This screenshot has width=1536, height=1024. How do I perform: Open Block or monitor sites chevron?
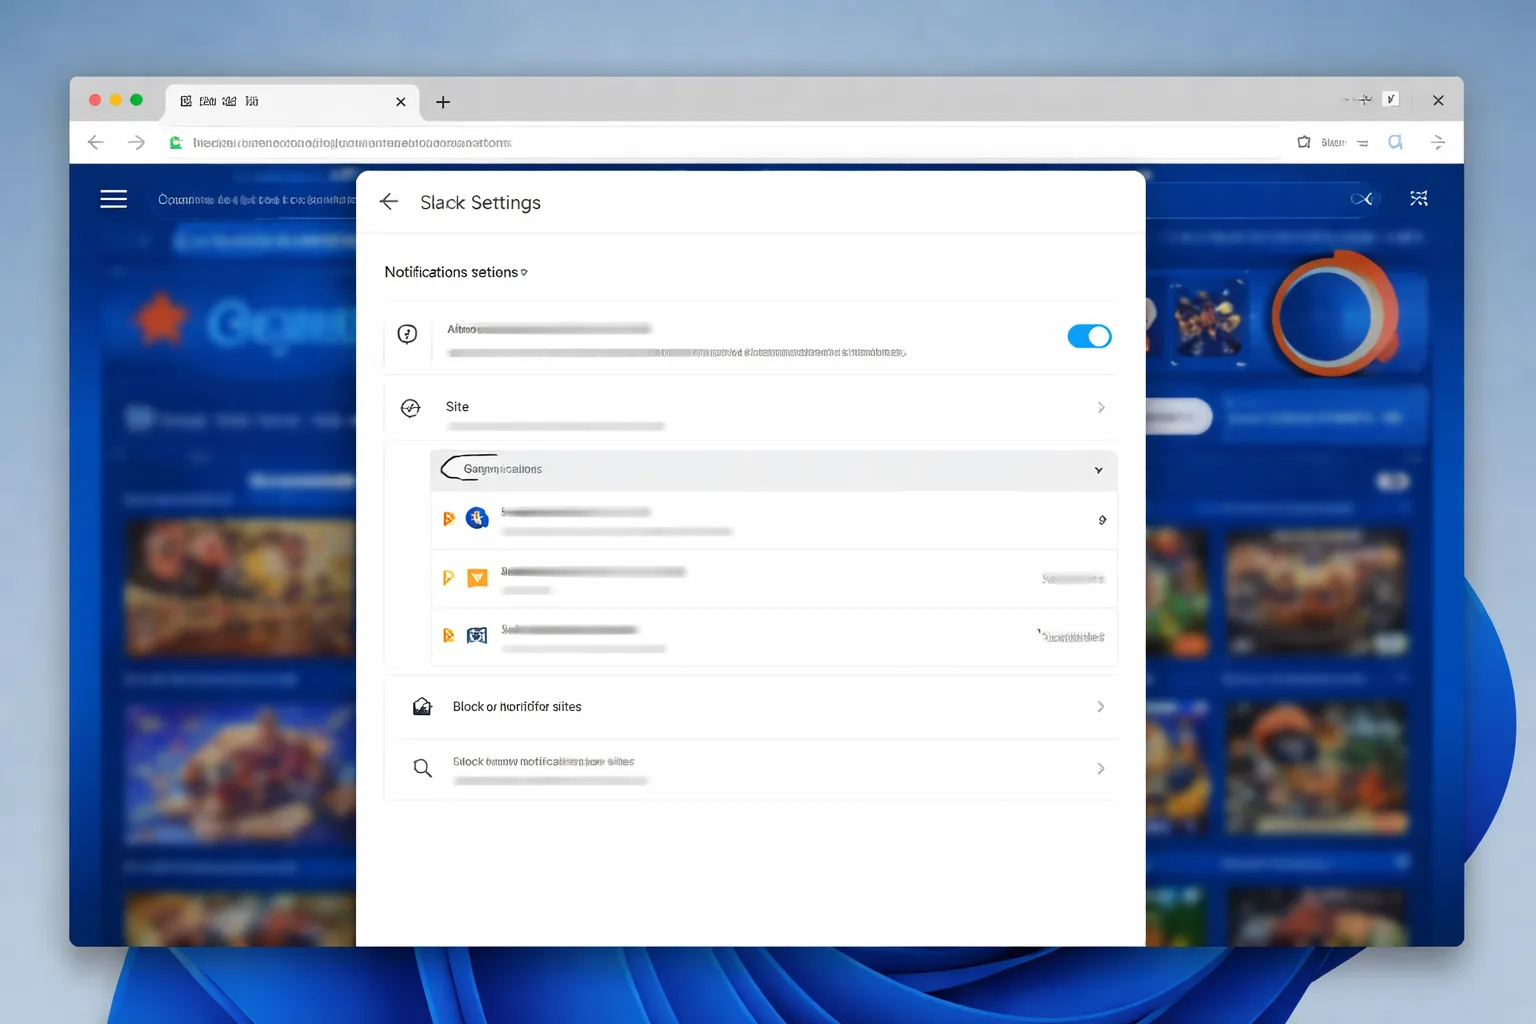(x=1101, y=707)
